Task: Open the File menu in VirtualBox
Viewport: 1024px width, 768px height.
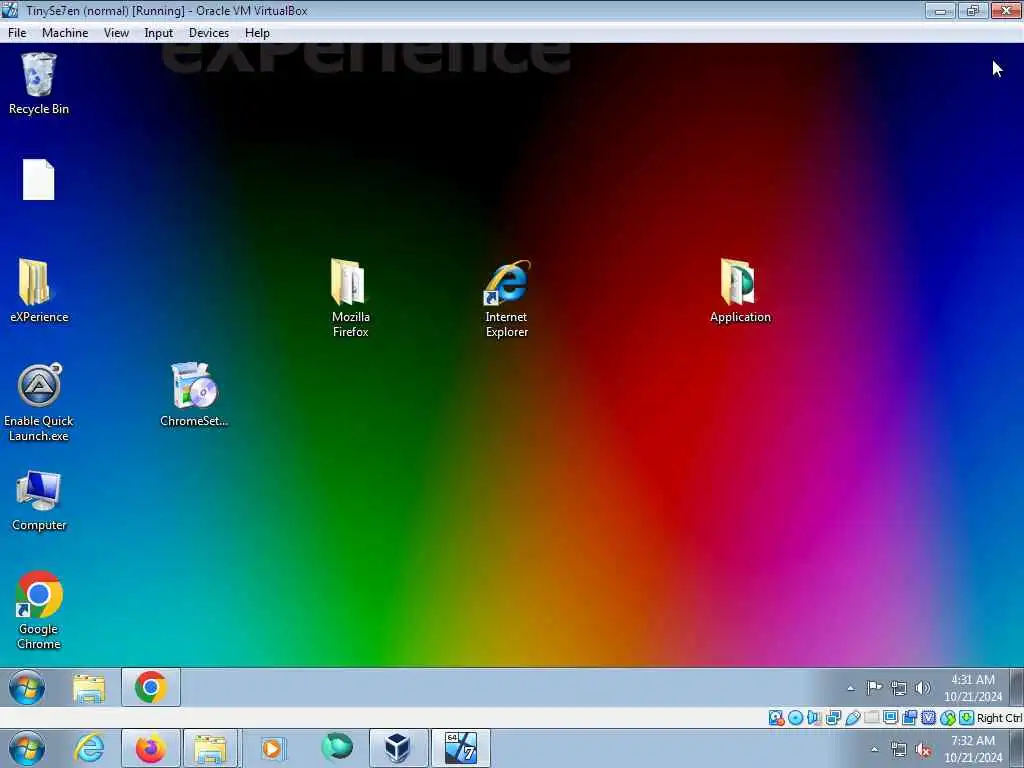Action: coord(17,33)
